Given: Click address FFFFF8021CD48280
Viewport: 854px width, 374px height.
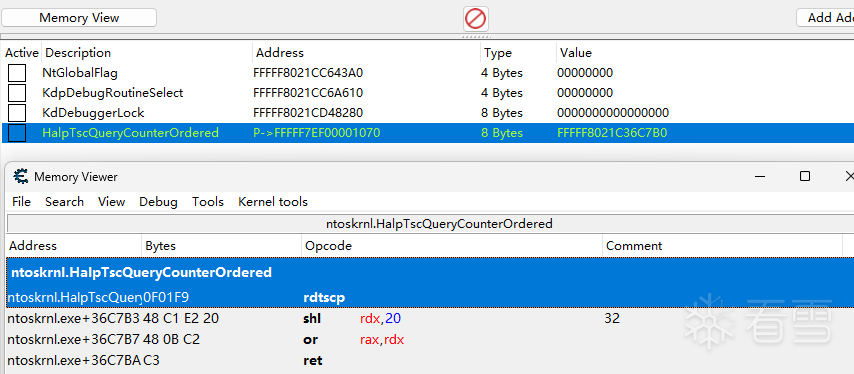Looking at the screenshot, I should click(x=308, y=113).
